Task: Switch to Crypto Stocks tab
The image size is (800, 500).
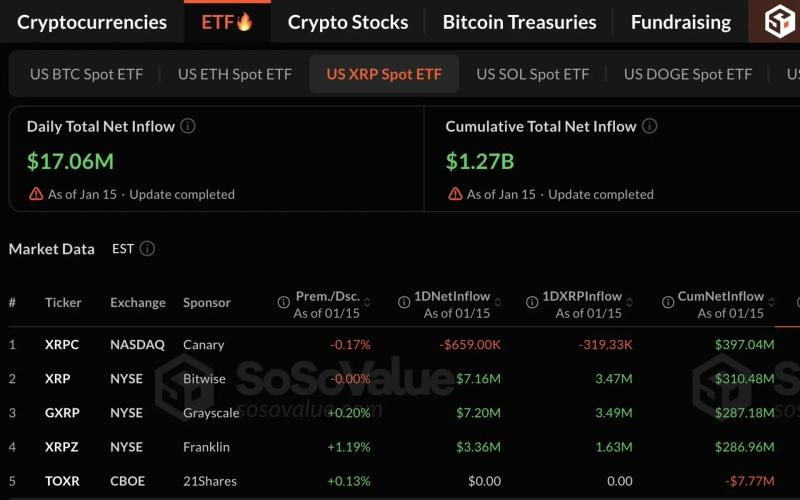Action: (x=348, y=22)
